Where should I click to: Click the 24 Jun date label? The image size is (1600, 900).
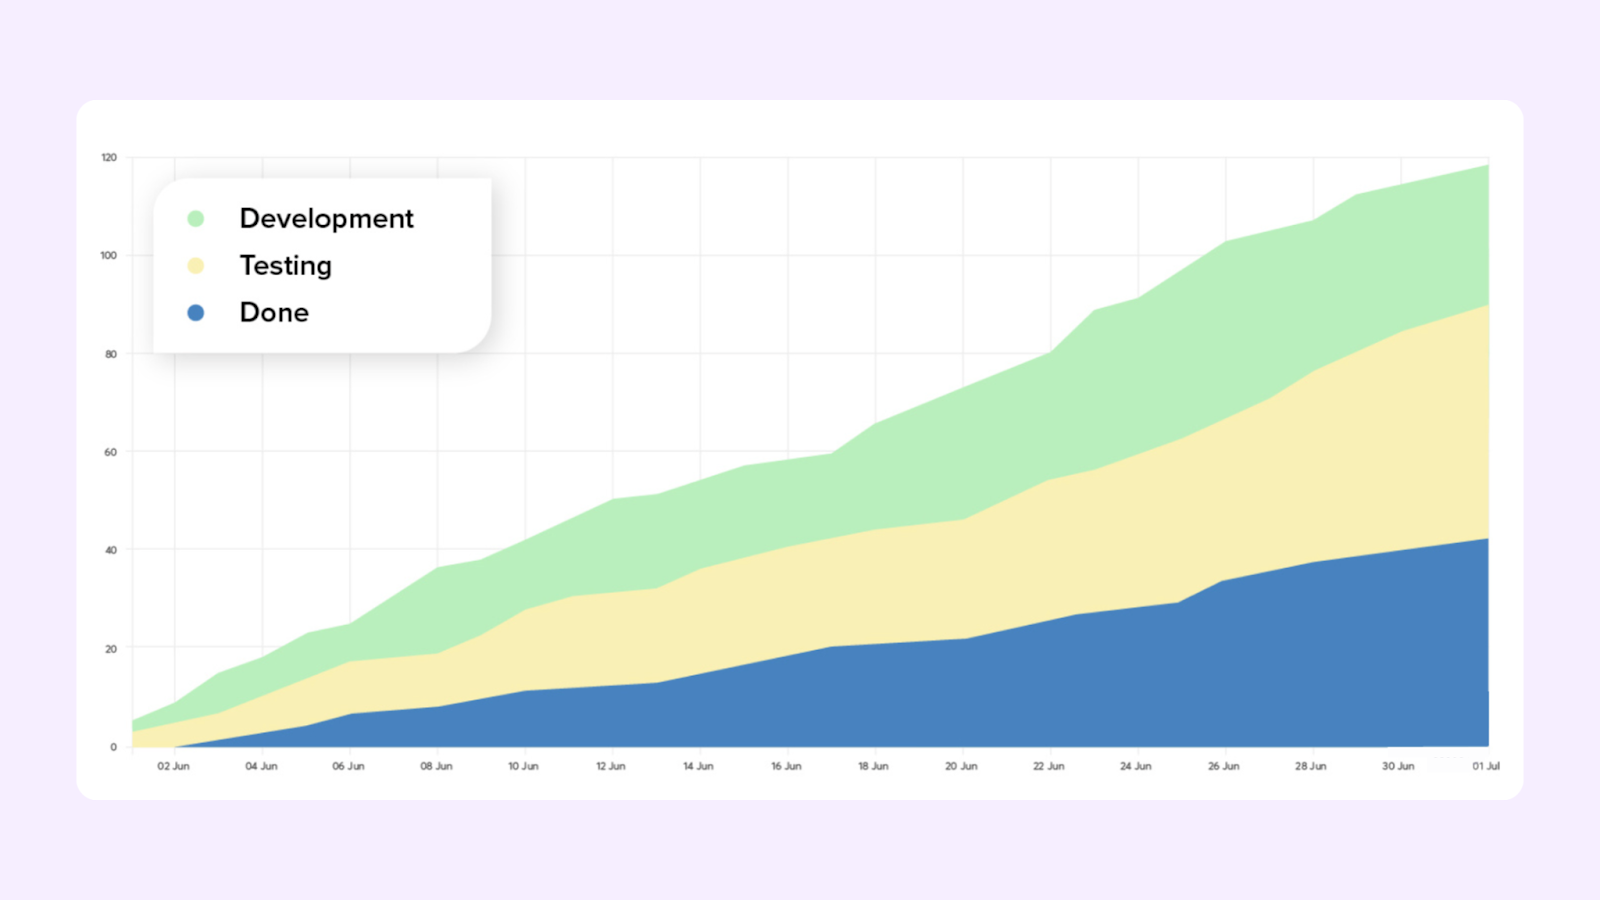pos(1136,766)
